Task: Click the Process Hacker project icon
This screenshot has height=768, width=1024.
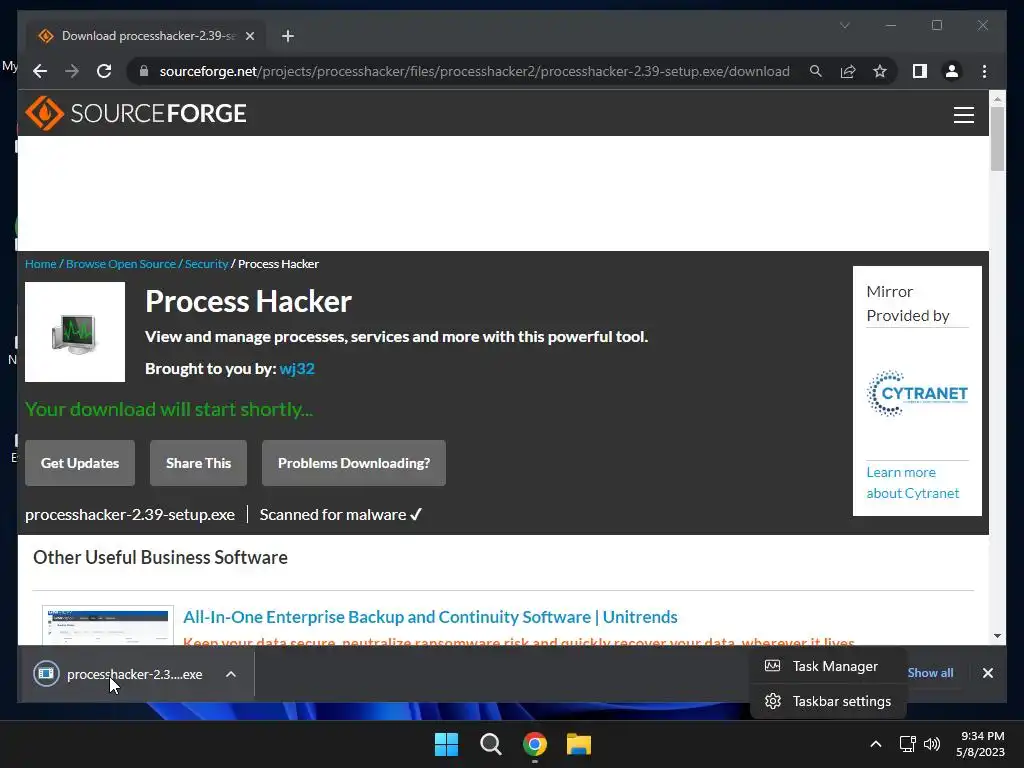Action: (x=75, y=332)
